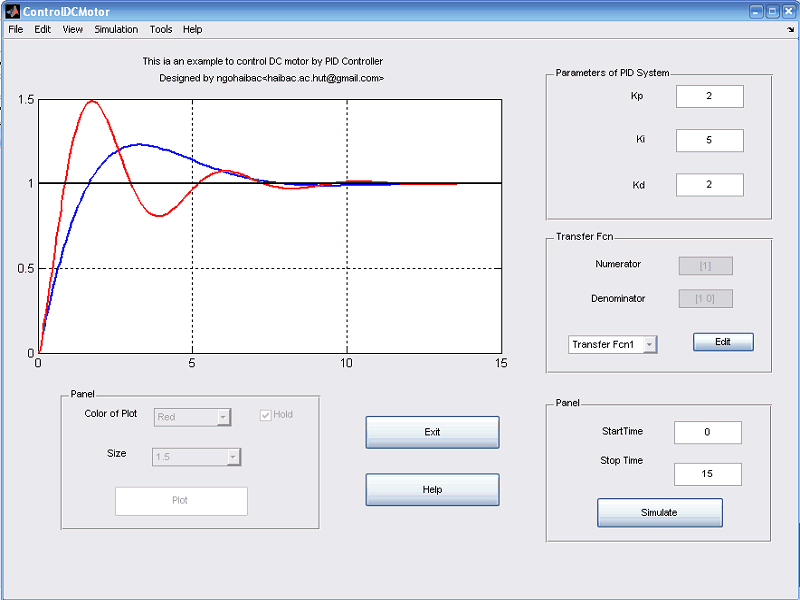
Task: Click the y-axis tick label 1.5
Action: tap(26, 99)
